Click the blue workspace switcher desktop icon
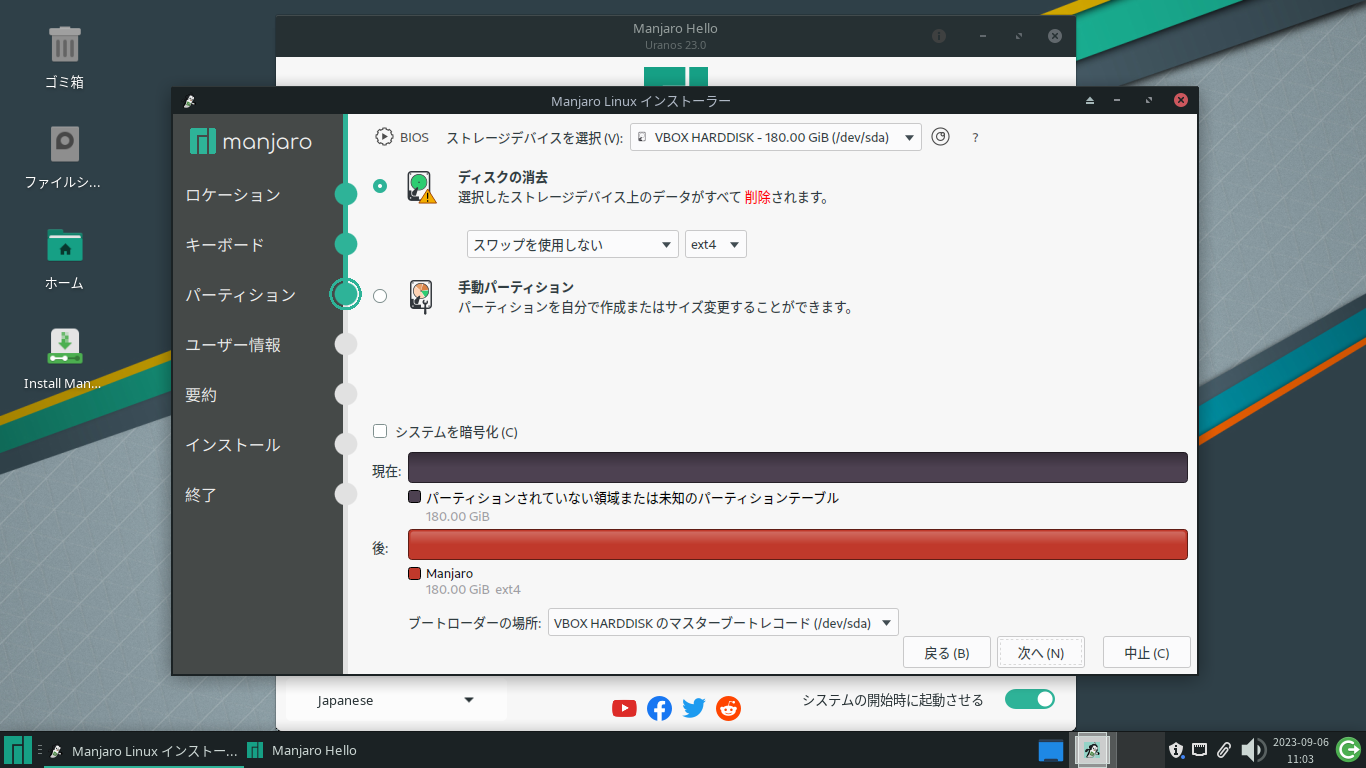The image size is (1366, 768). click(1050, 750)
